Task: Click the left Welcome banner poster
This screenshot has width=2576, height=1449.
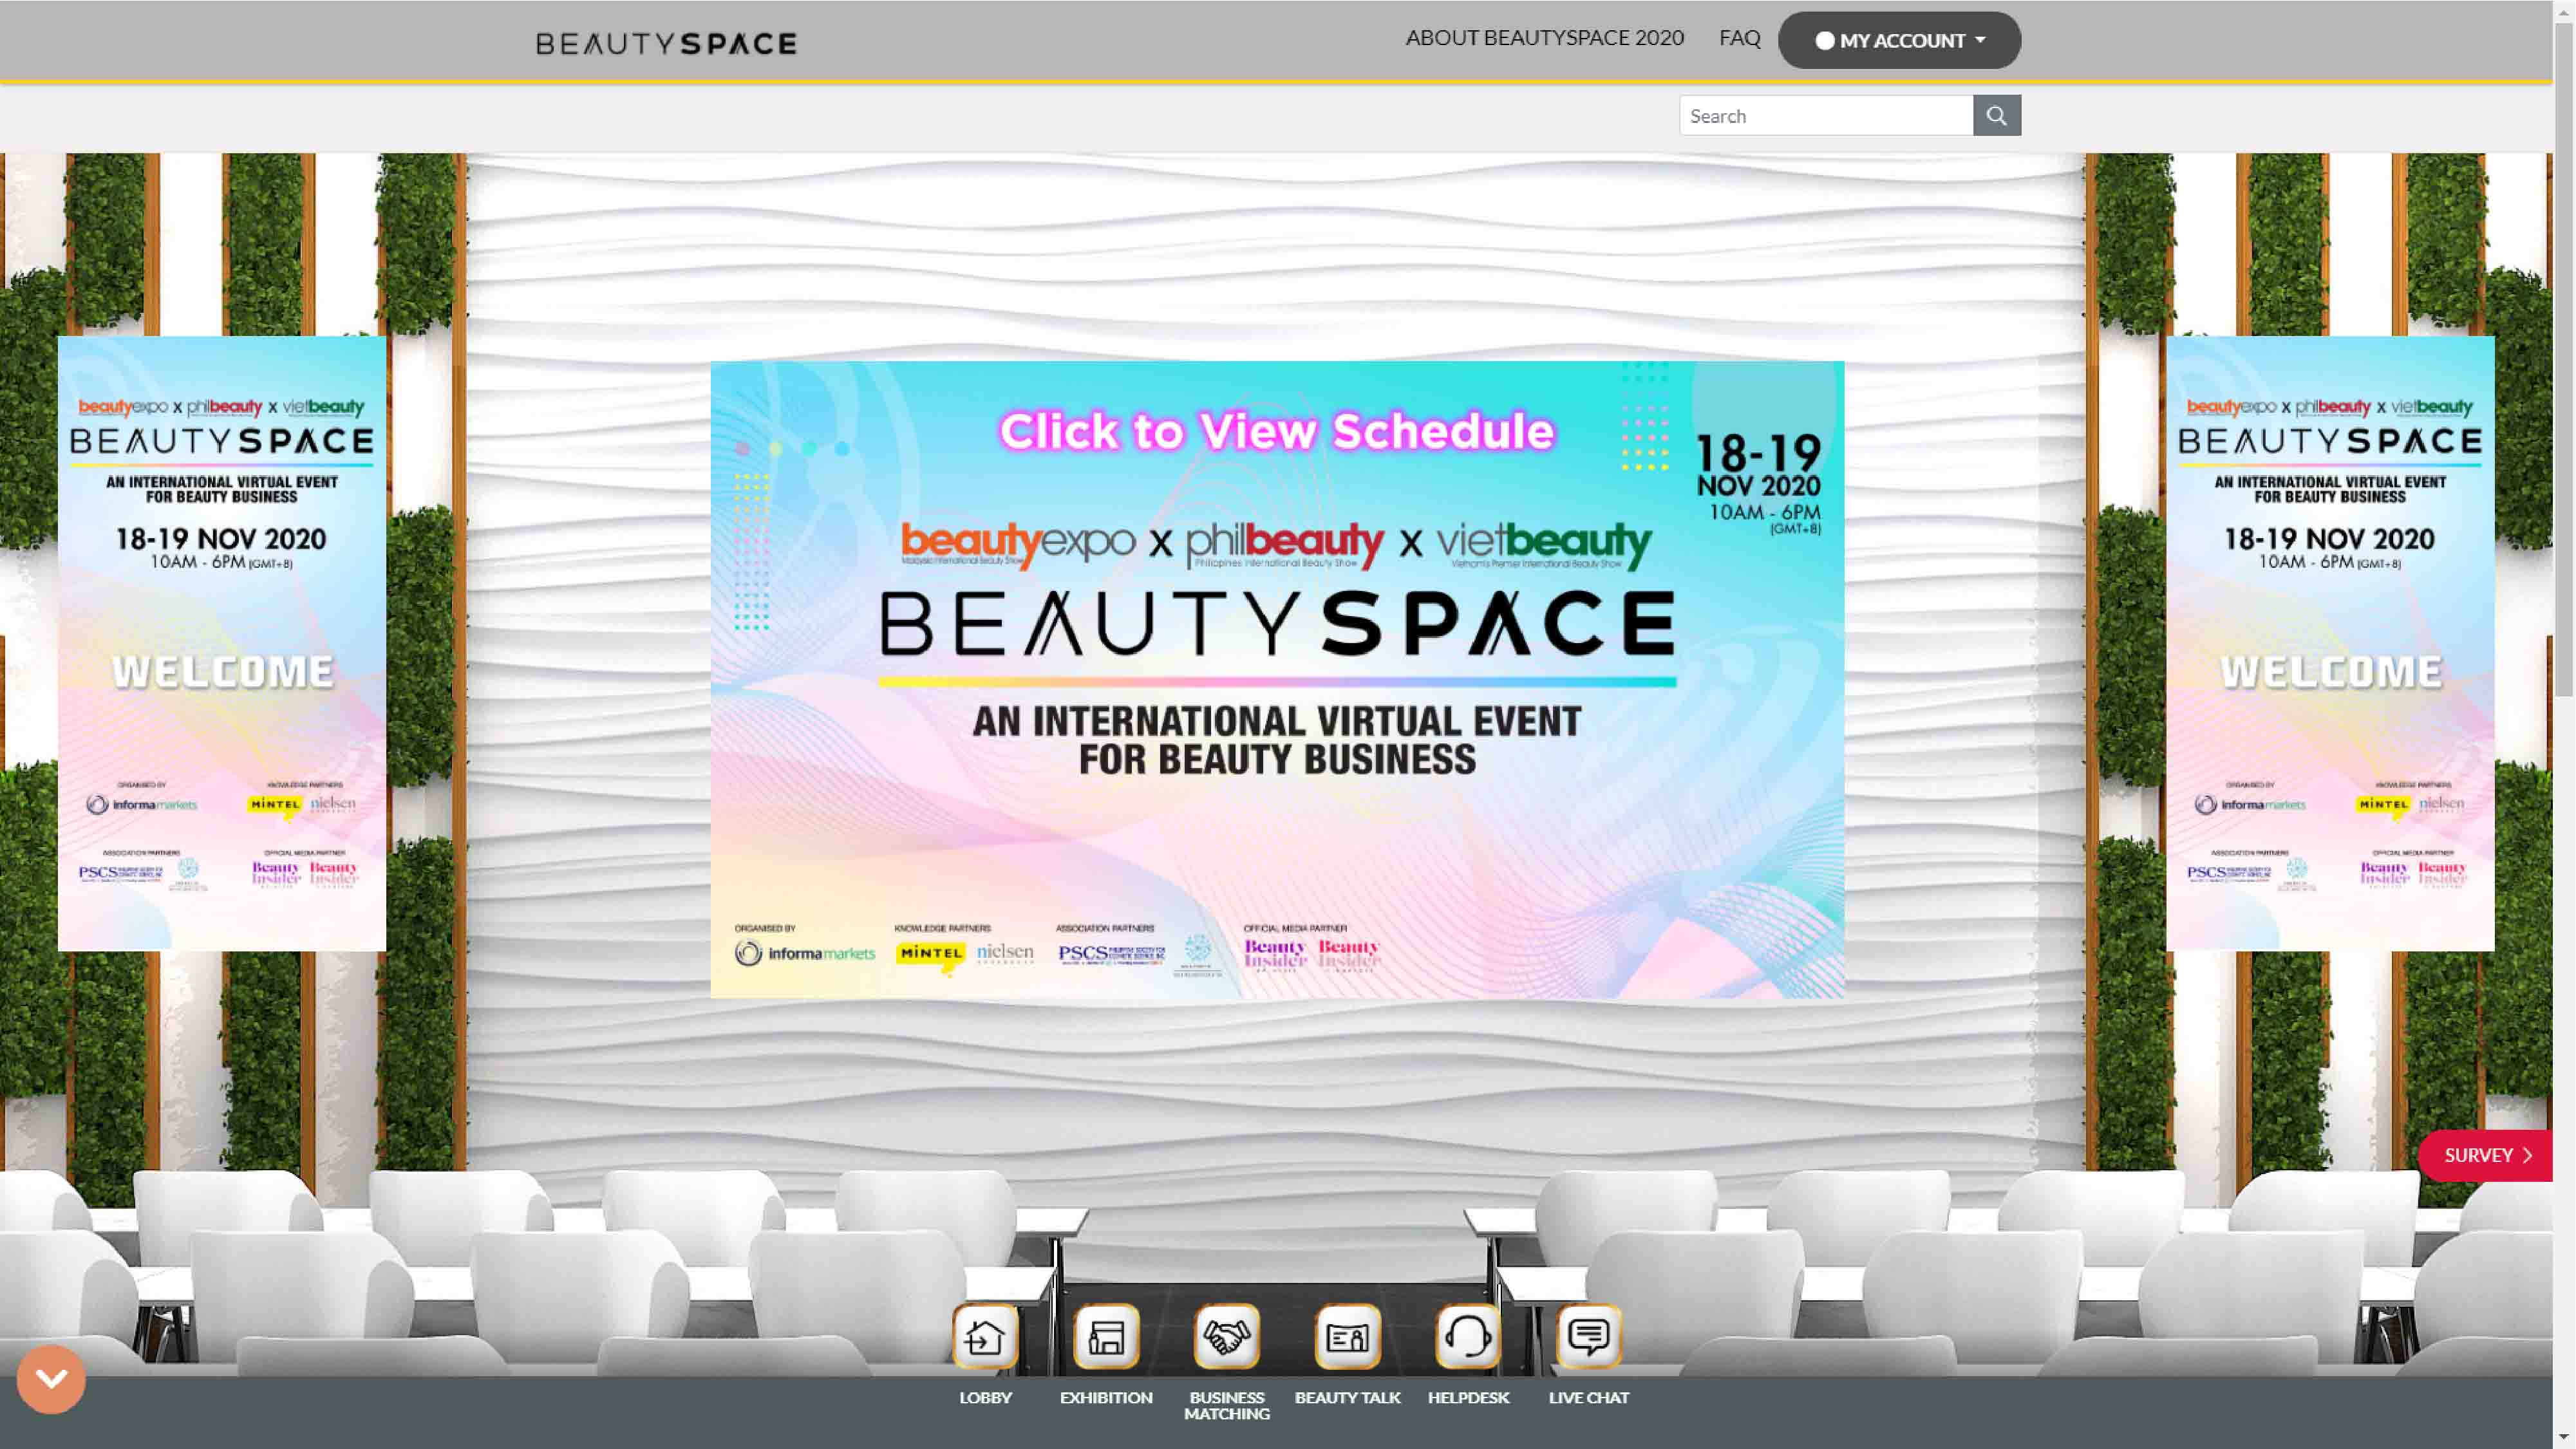Action: click(222, 643)
